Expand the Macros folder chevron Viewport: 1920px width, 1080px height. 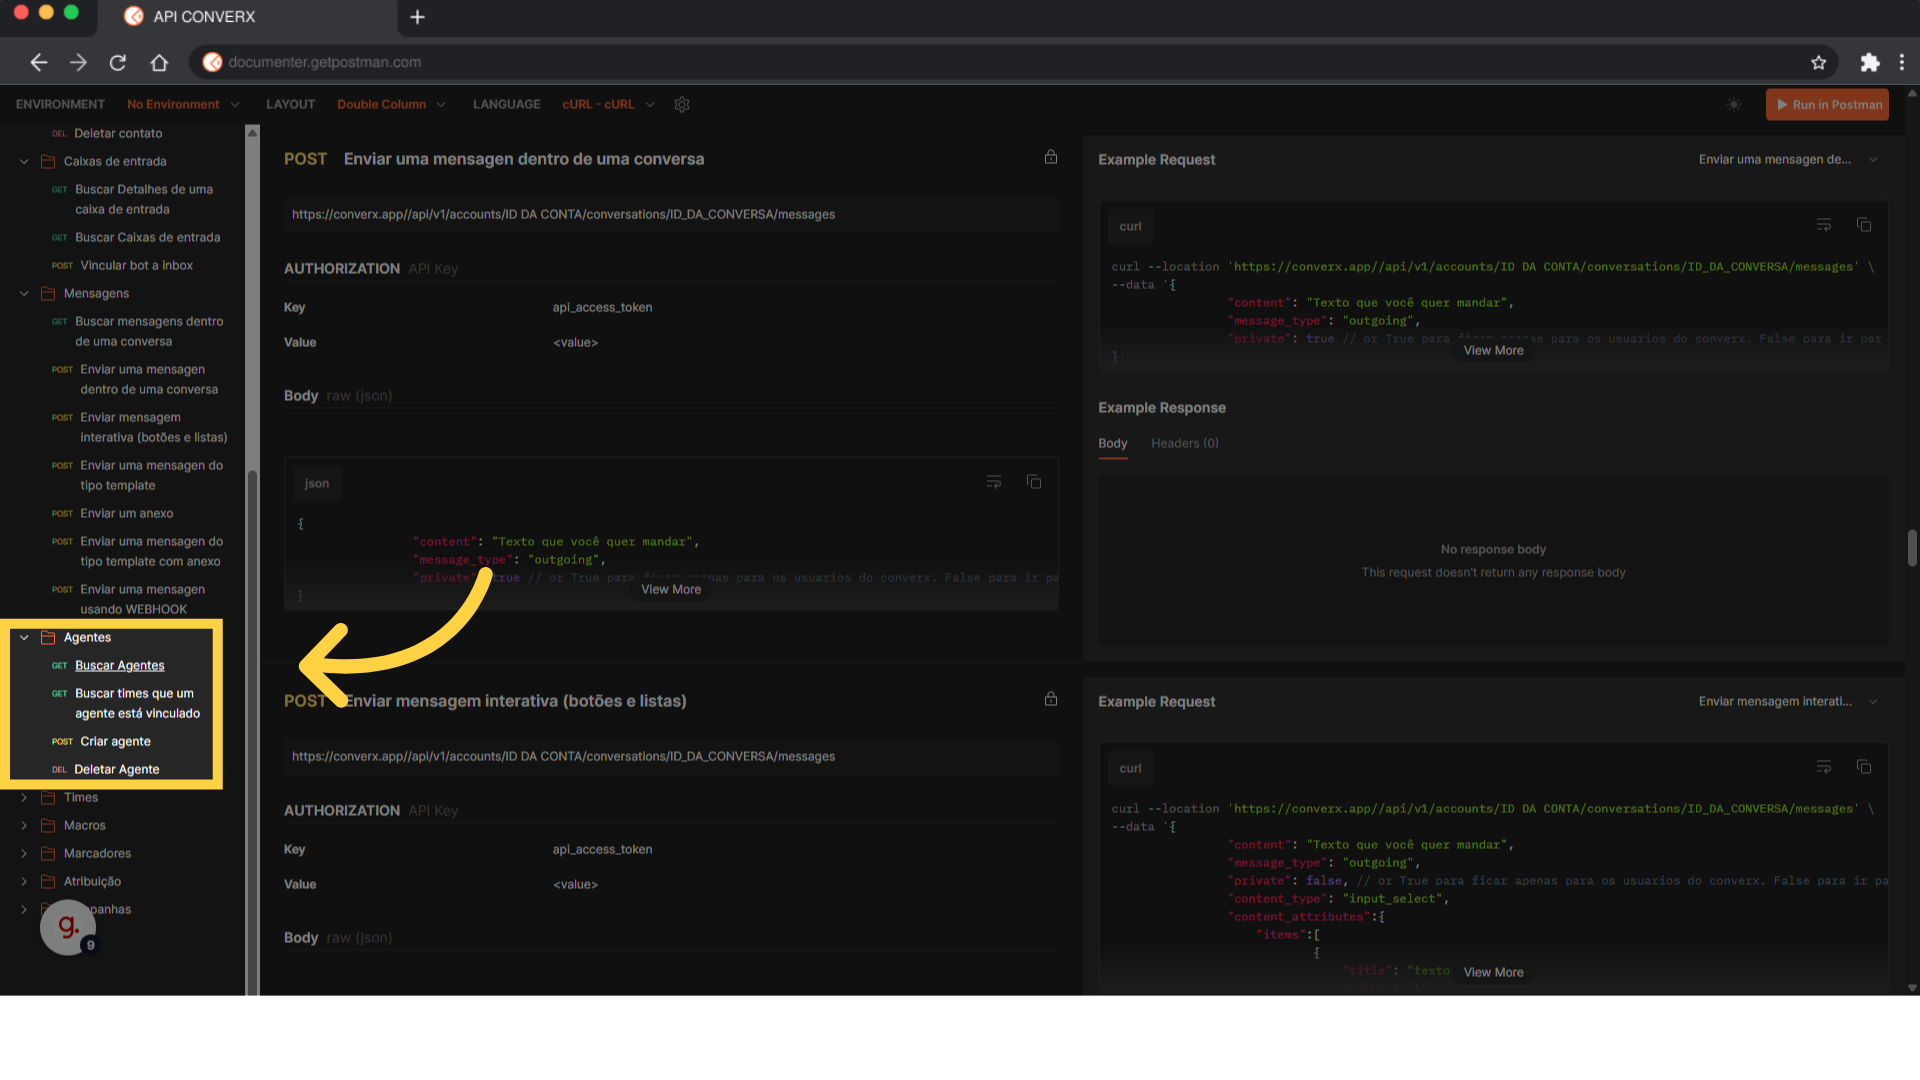click(x=24, y=825)
